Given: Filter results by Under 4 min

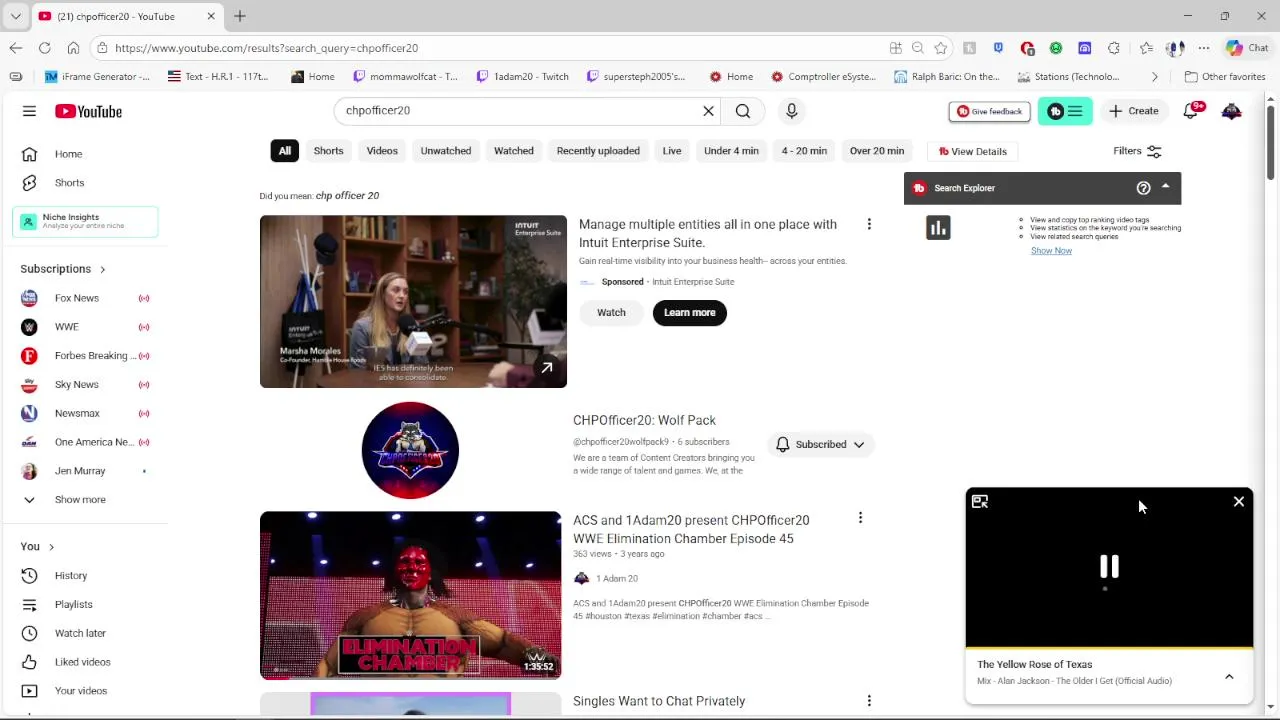Looking at the screenshot, I should point(731,151).
